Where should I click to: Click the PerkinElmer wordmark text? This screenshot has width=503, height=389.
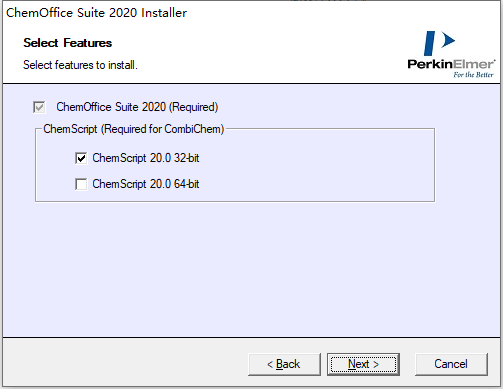[x=451, y=64]
